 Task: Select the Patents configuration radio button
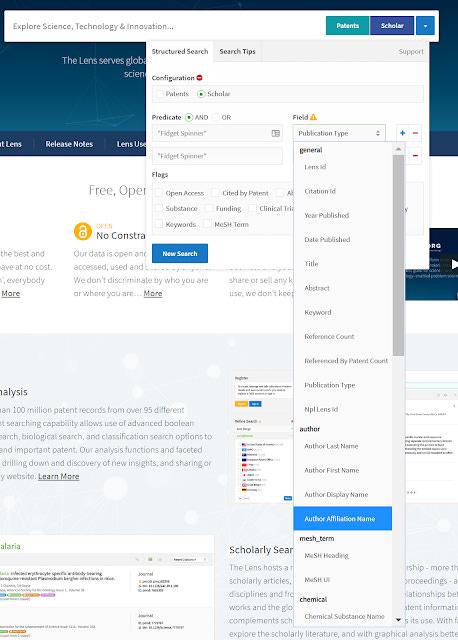click(160, 94)
